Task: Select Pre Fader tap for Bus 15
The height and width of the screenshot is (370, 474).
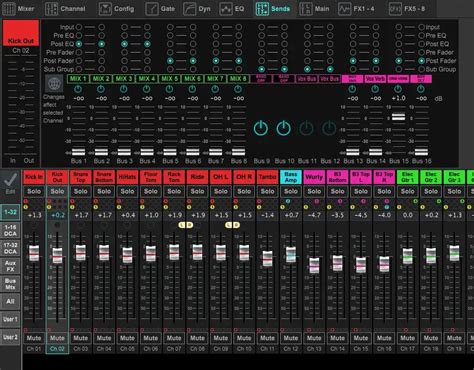Action: point(399,52)
